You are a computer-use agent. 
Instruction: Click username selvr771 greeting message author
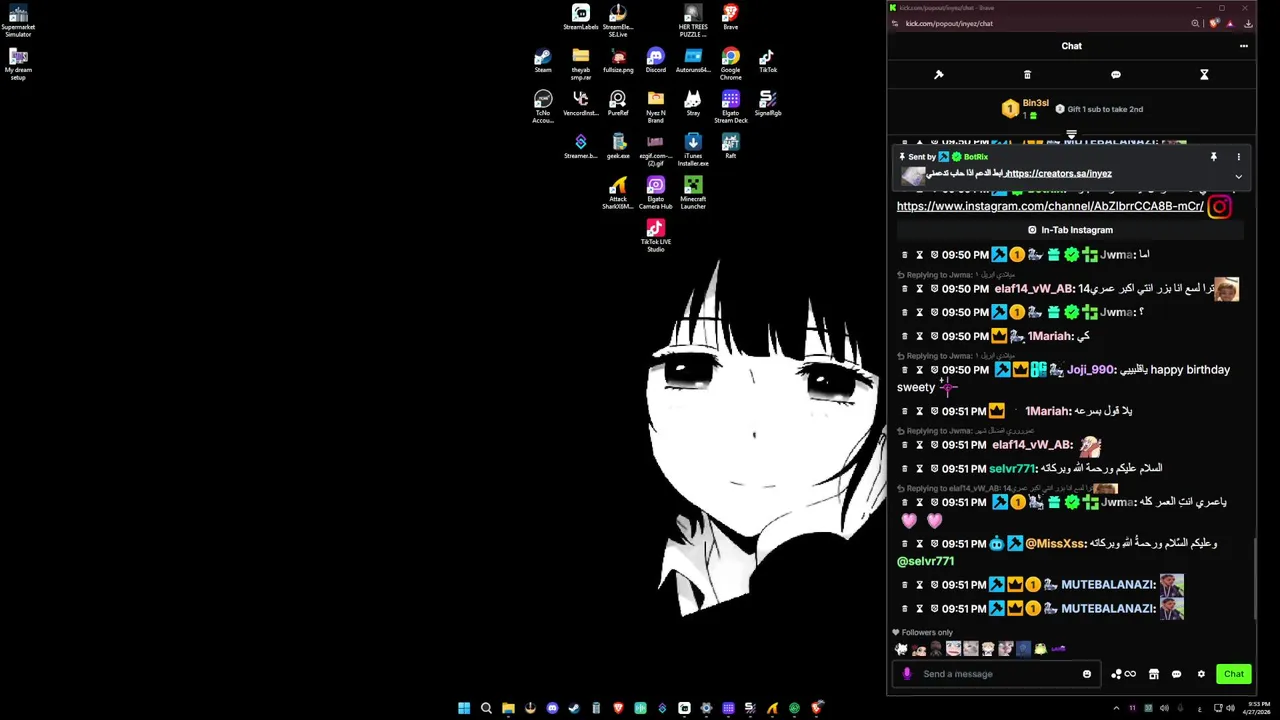click(1012, 469)
